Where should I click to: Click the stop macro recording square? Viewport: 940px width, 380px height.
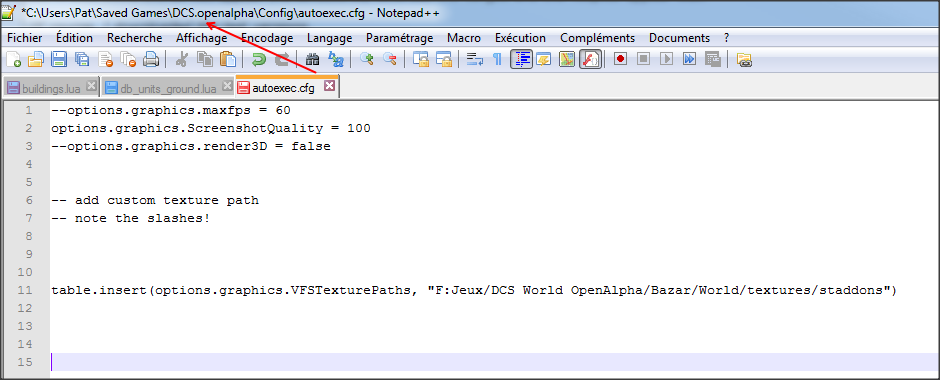643,59
